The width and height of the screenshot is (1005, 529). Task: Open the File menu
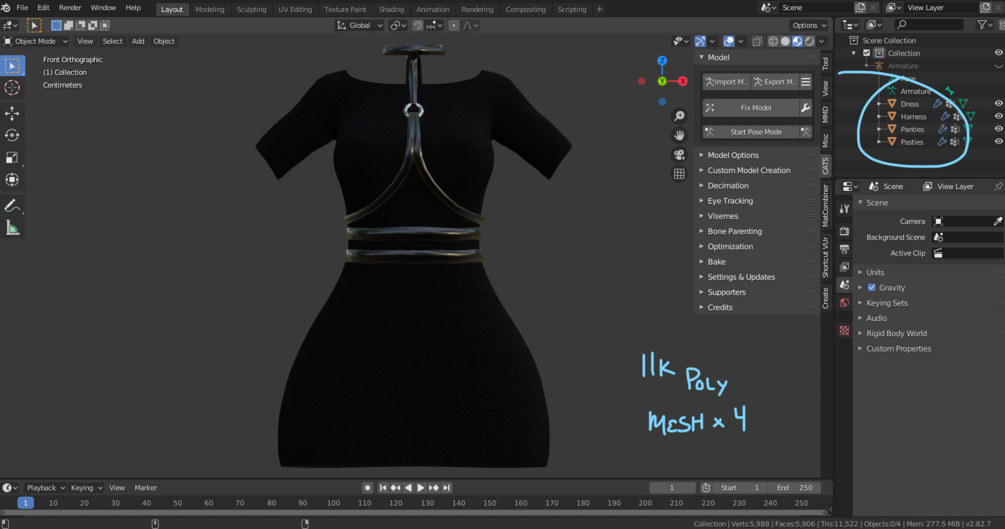coord(22,8)
